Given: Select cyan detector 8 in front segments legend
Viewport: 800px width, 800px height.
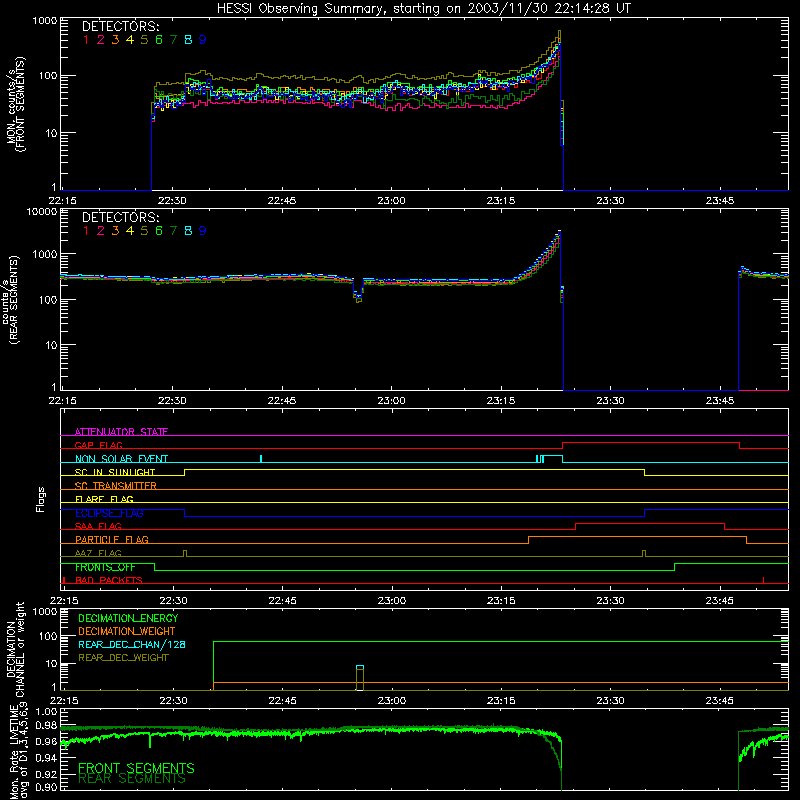Looking at the screenshot, I should coord(188,39).
